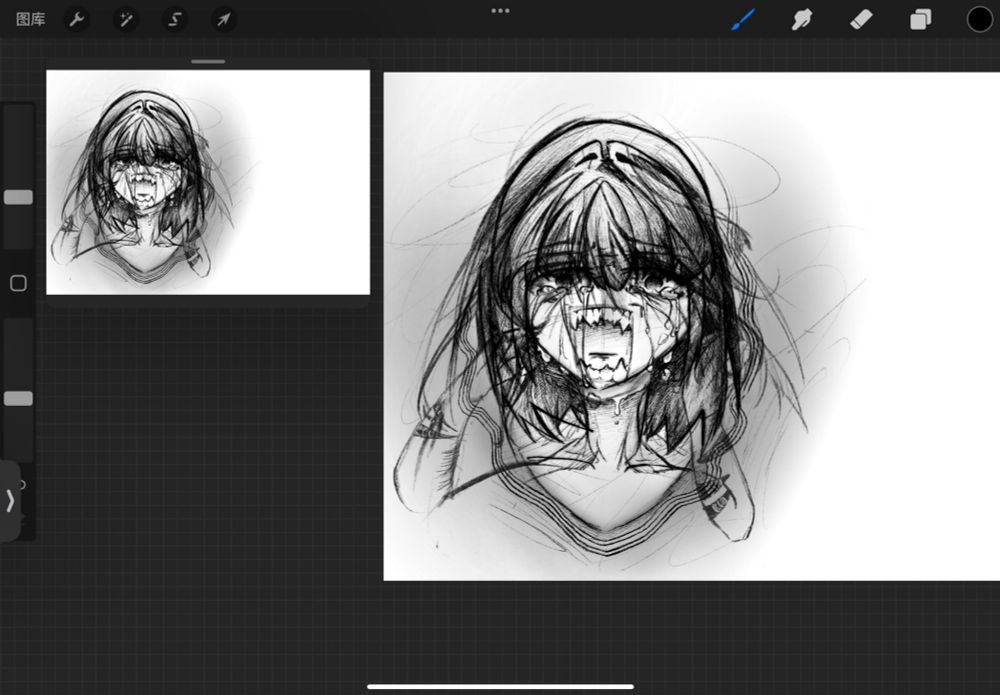1000x695 pixels.
Task: Select the Smudge tool
Action: tap(802, 20)
